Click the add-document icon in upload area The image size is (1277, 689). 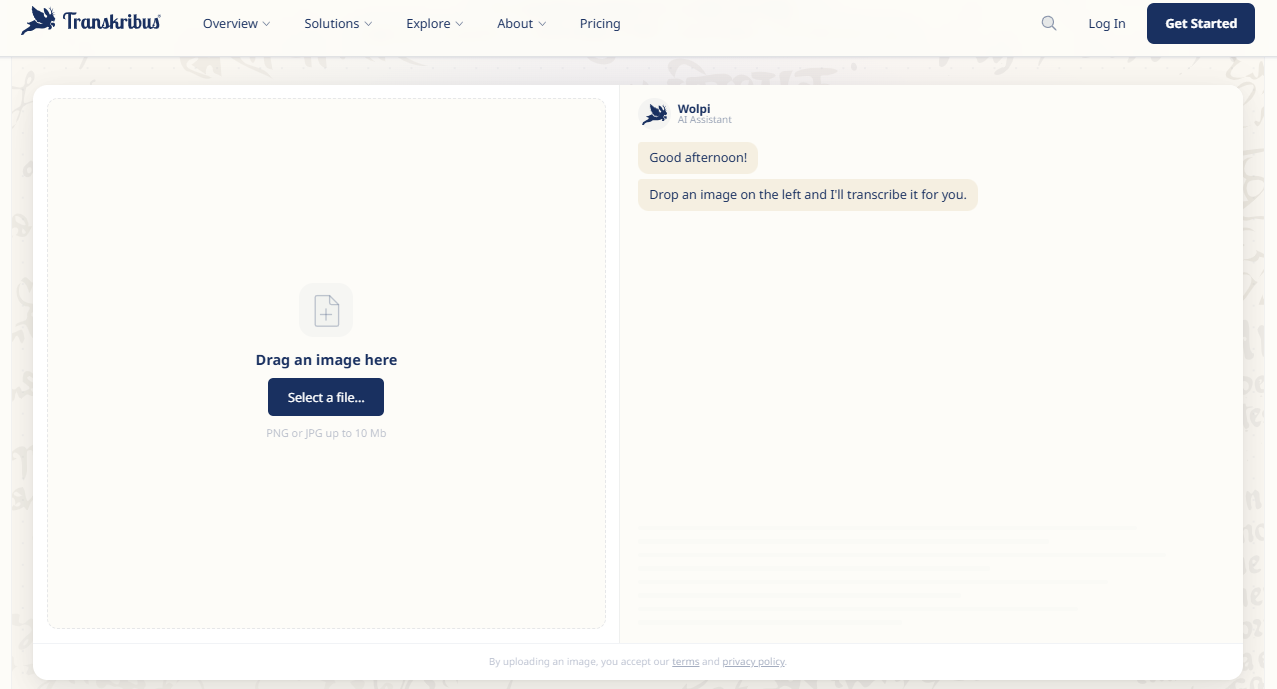point(326,310)
